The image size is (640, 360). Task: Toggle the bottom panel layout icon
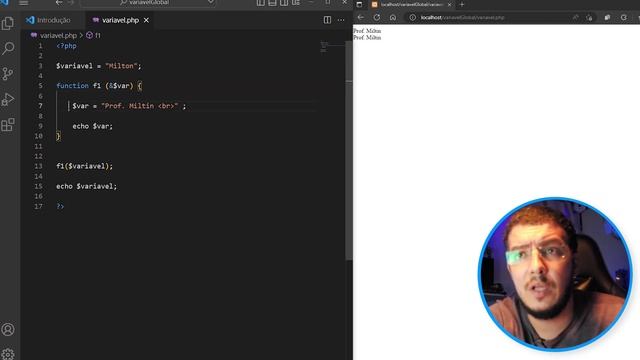(x=272, y=3)
